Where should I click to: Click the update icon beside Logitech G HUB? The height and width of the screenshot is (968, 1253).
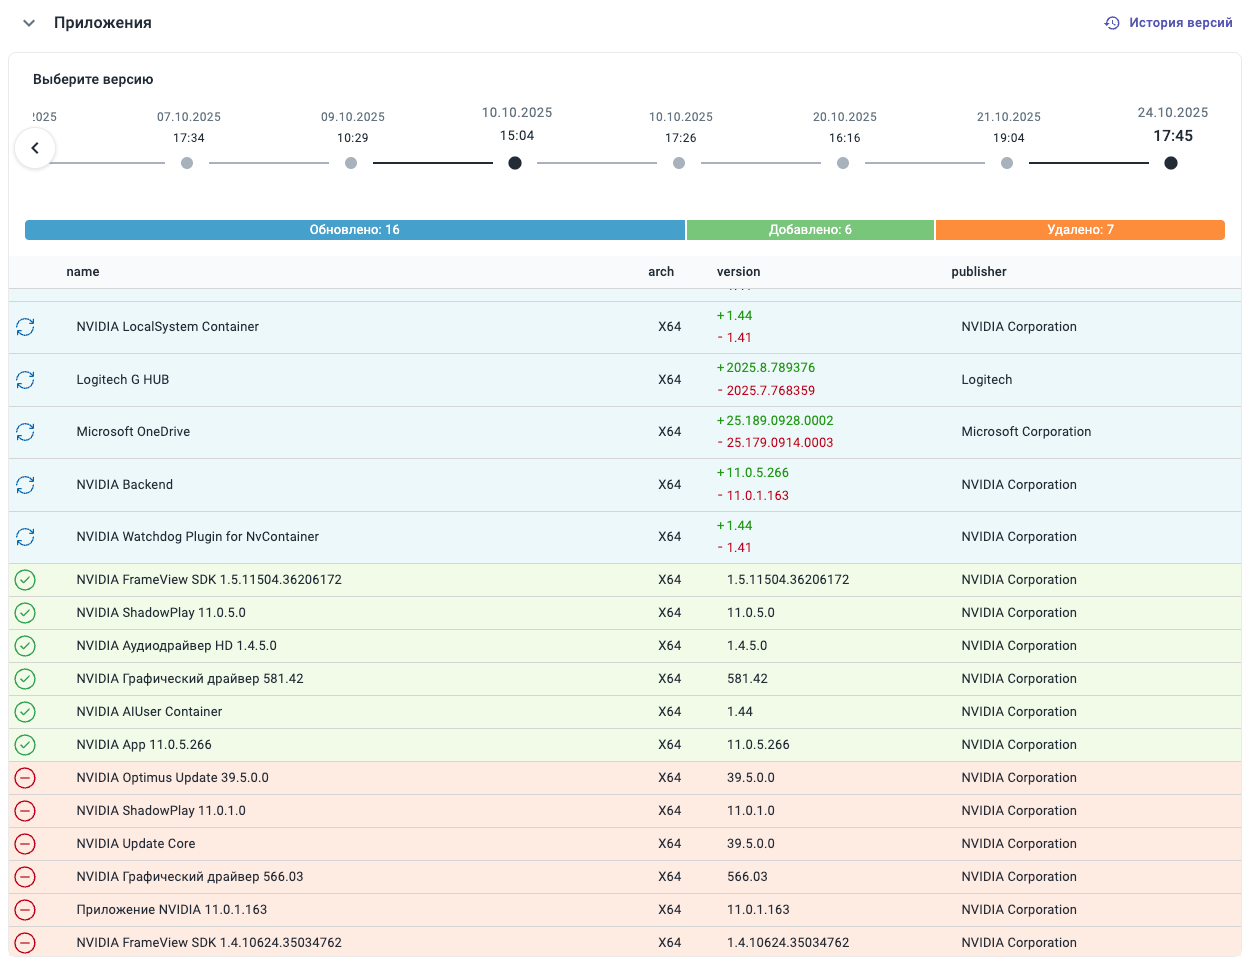point(26,380)
